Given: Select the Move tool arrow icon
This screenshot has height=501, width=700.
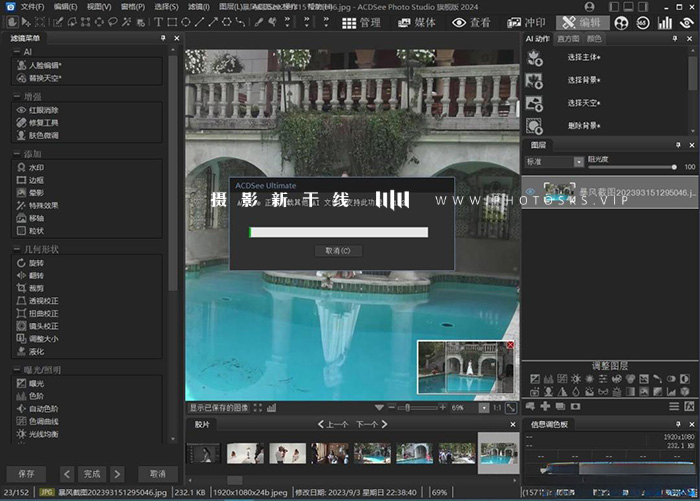Looking at the screenshot, I should (26, 22).
